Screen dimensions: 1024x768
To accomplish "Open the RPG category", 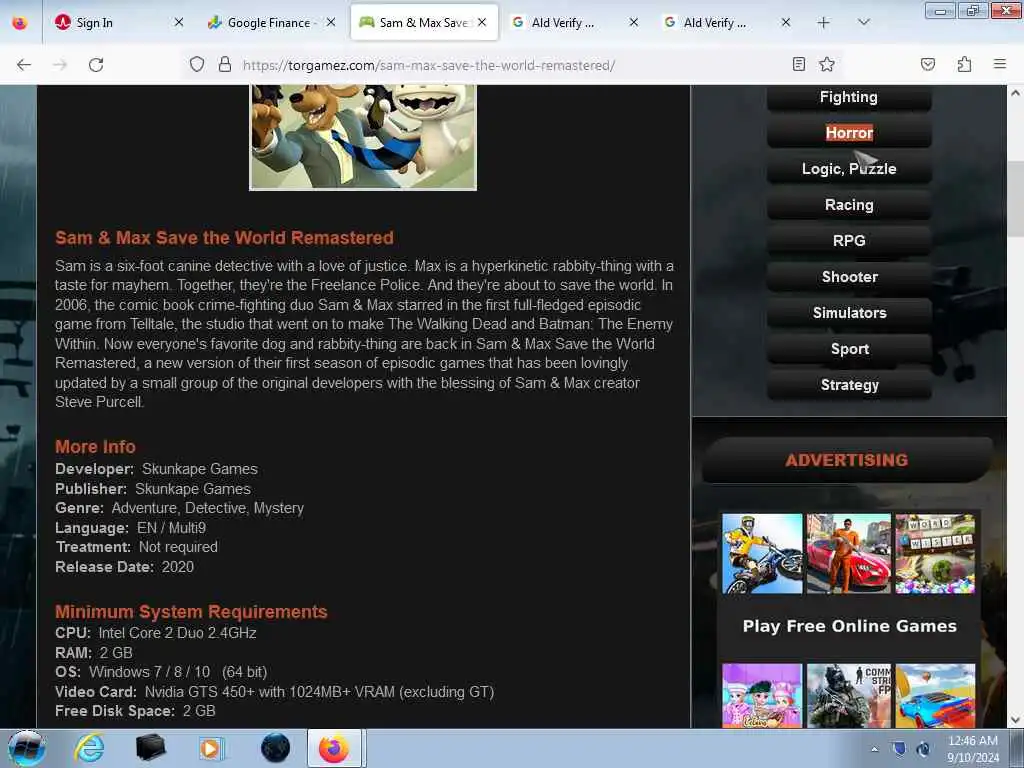I will click(x=849, y=241).
